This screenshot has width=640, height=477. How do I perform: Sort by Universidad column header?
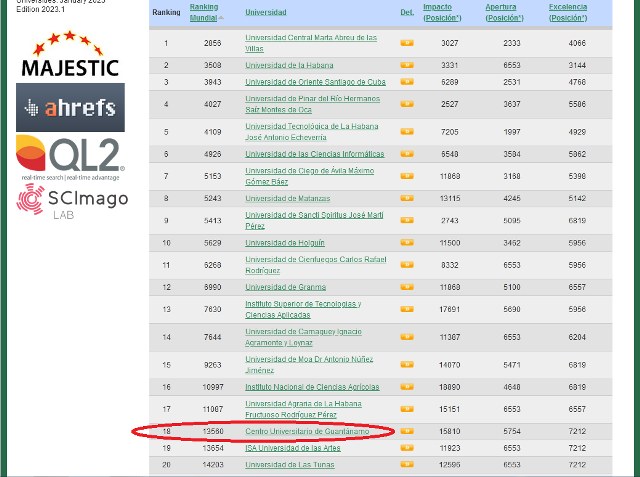click(266, 12)
